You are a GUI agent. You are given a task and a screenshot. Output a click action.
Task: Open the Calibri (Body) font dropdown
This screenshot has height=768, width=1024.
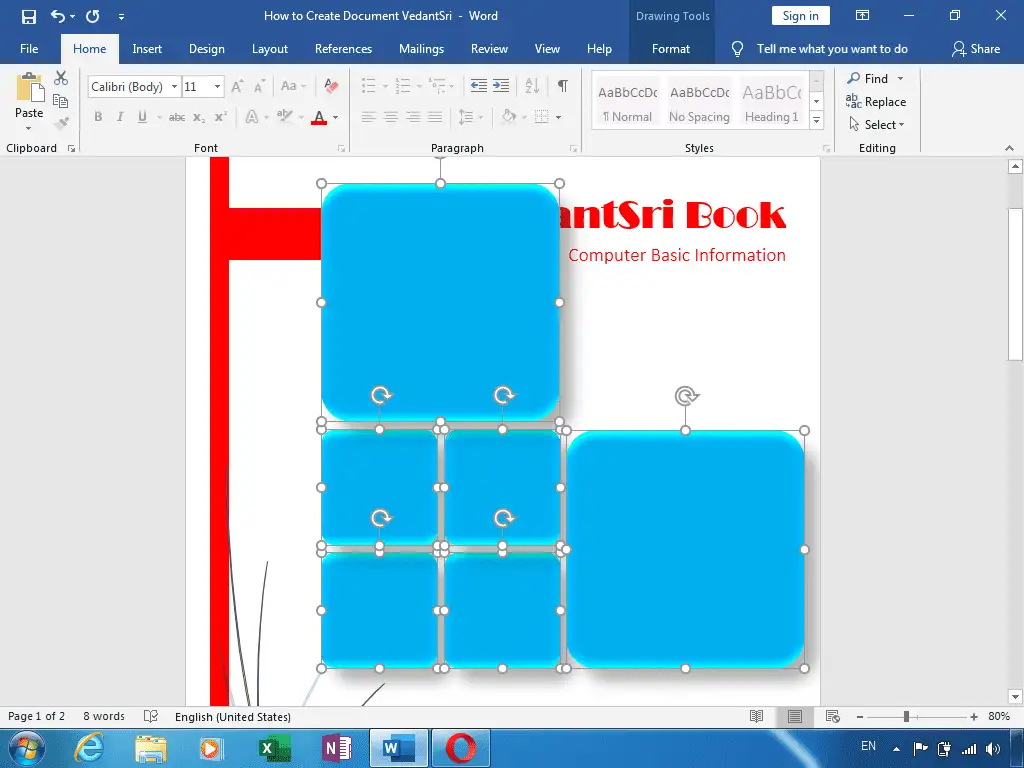click(x=174, y=87)
